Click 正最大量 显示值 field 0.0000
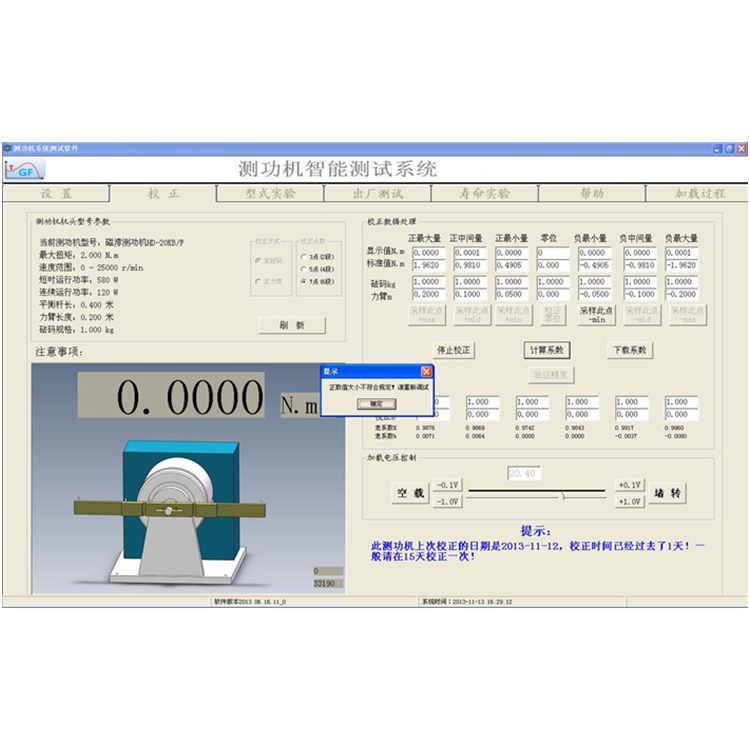This screenshot has height=750, width=750. click(429, 253)
